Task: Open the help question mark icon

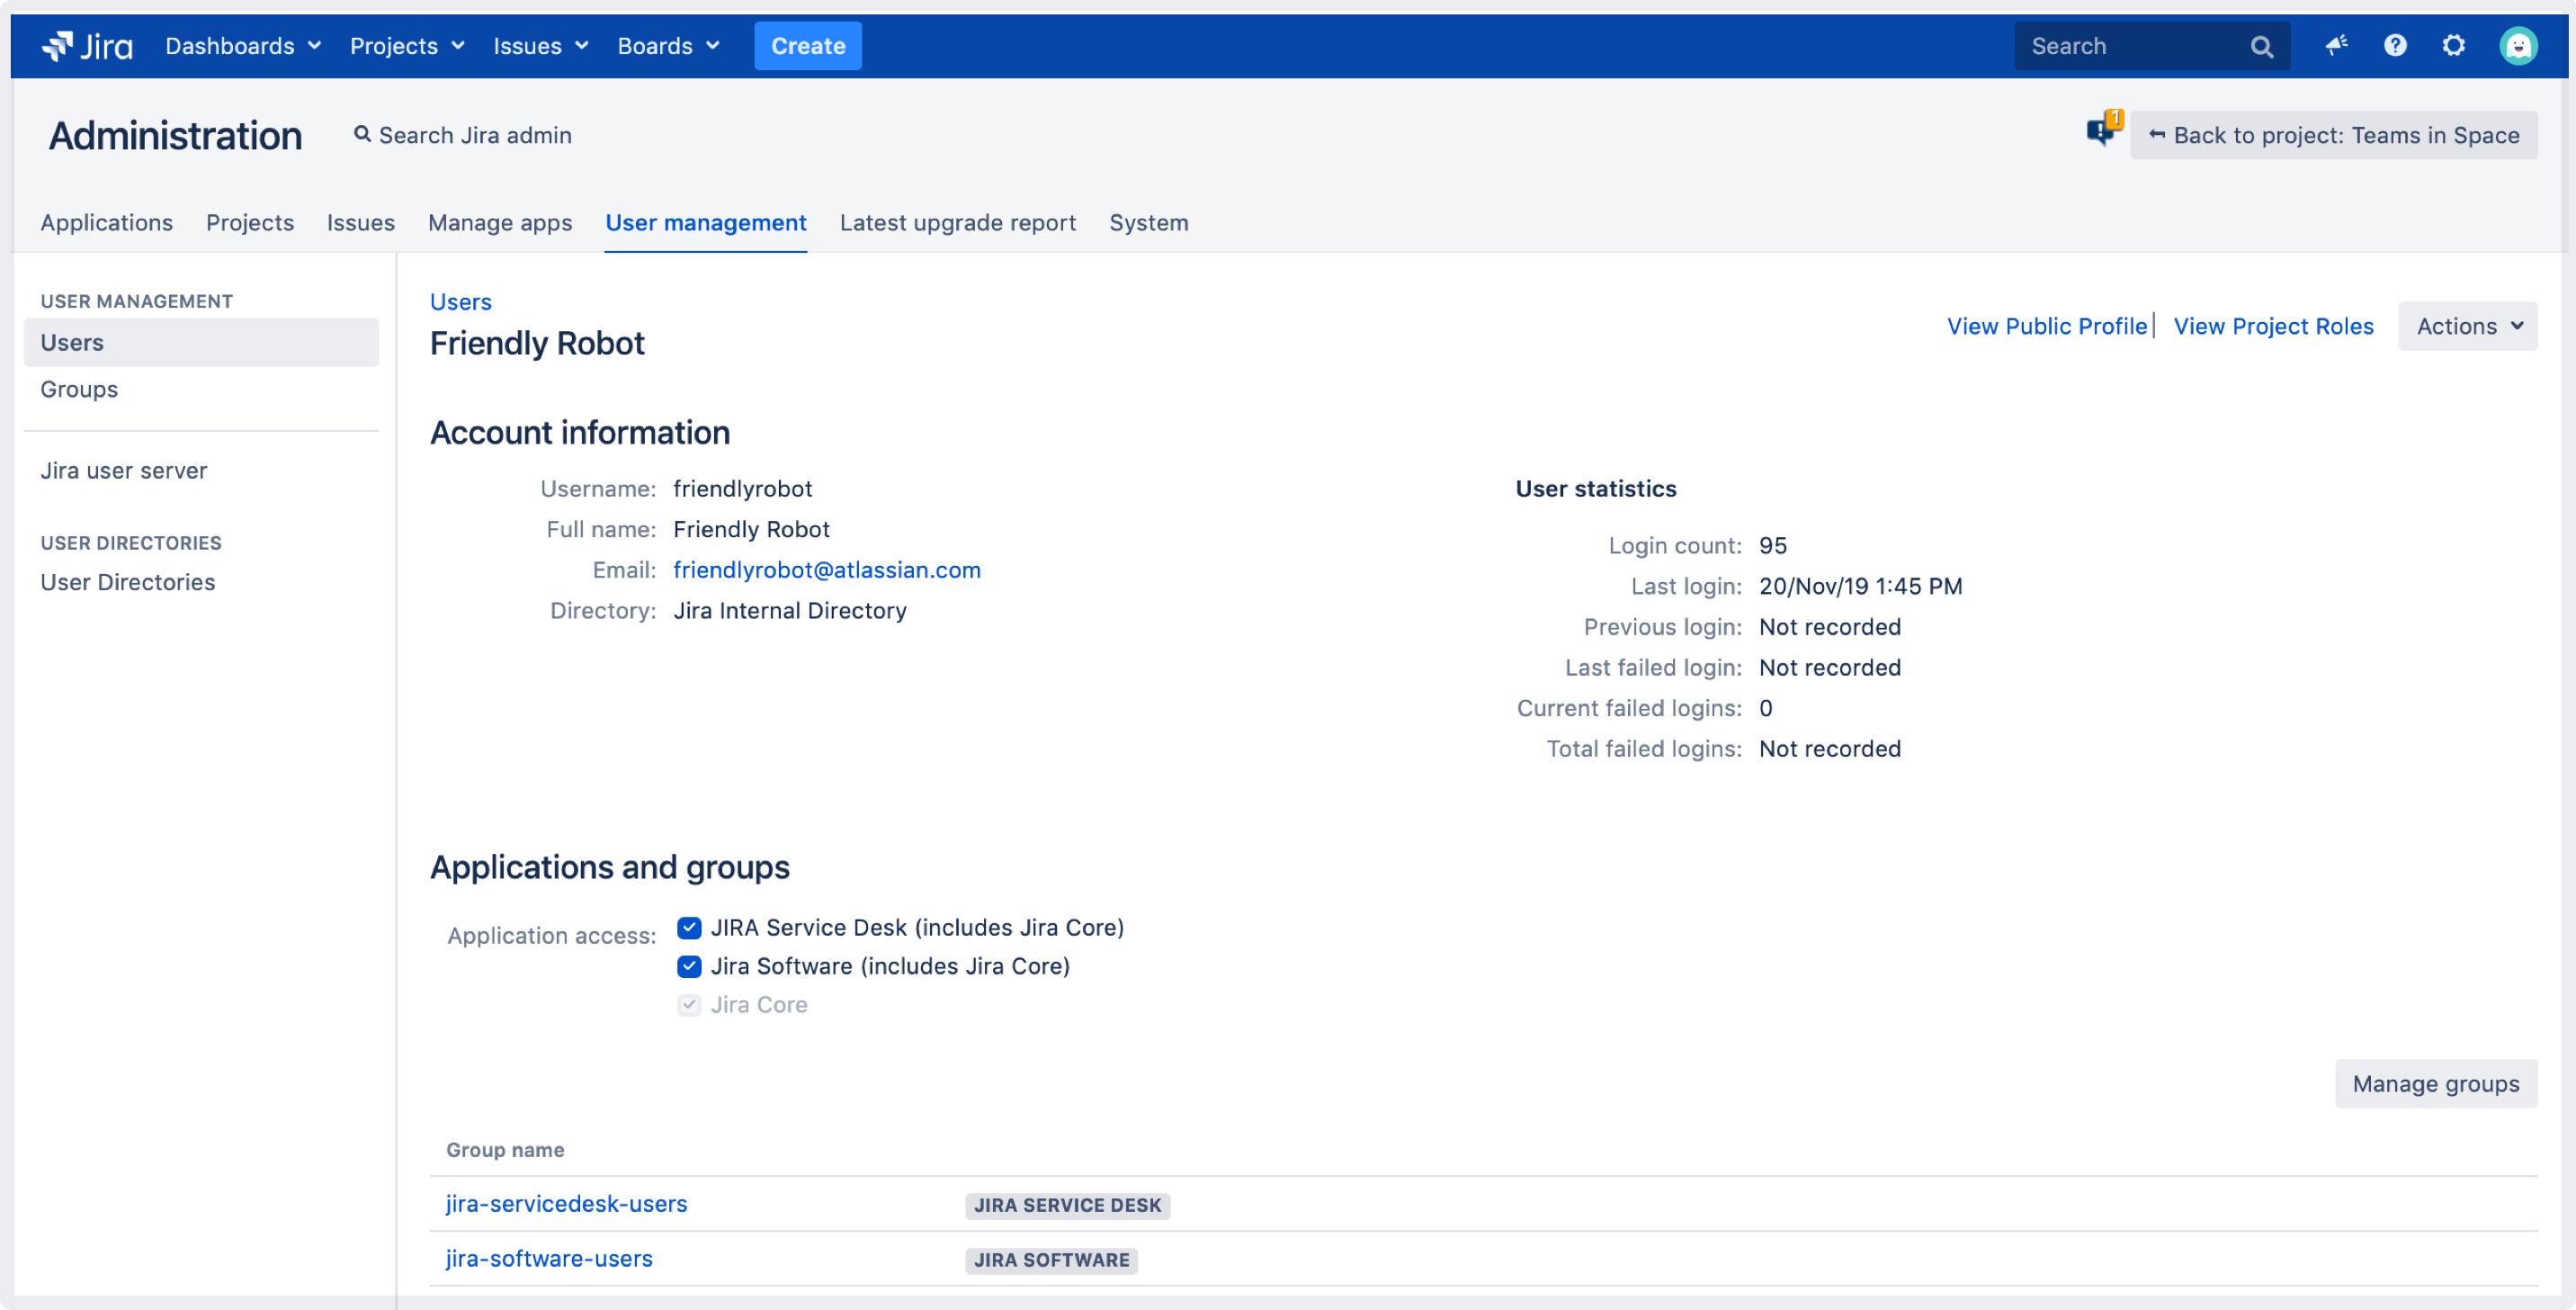Action: (x=2395, y=46)
